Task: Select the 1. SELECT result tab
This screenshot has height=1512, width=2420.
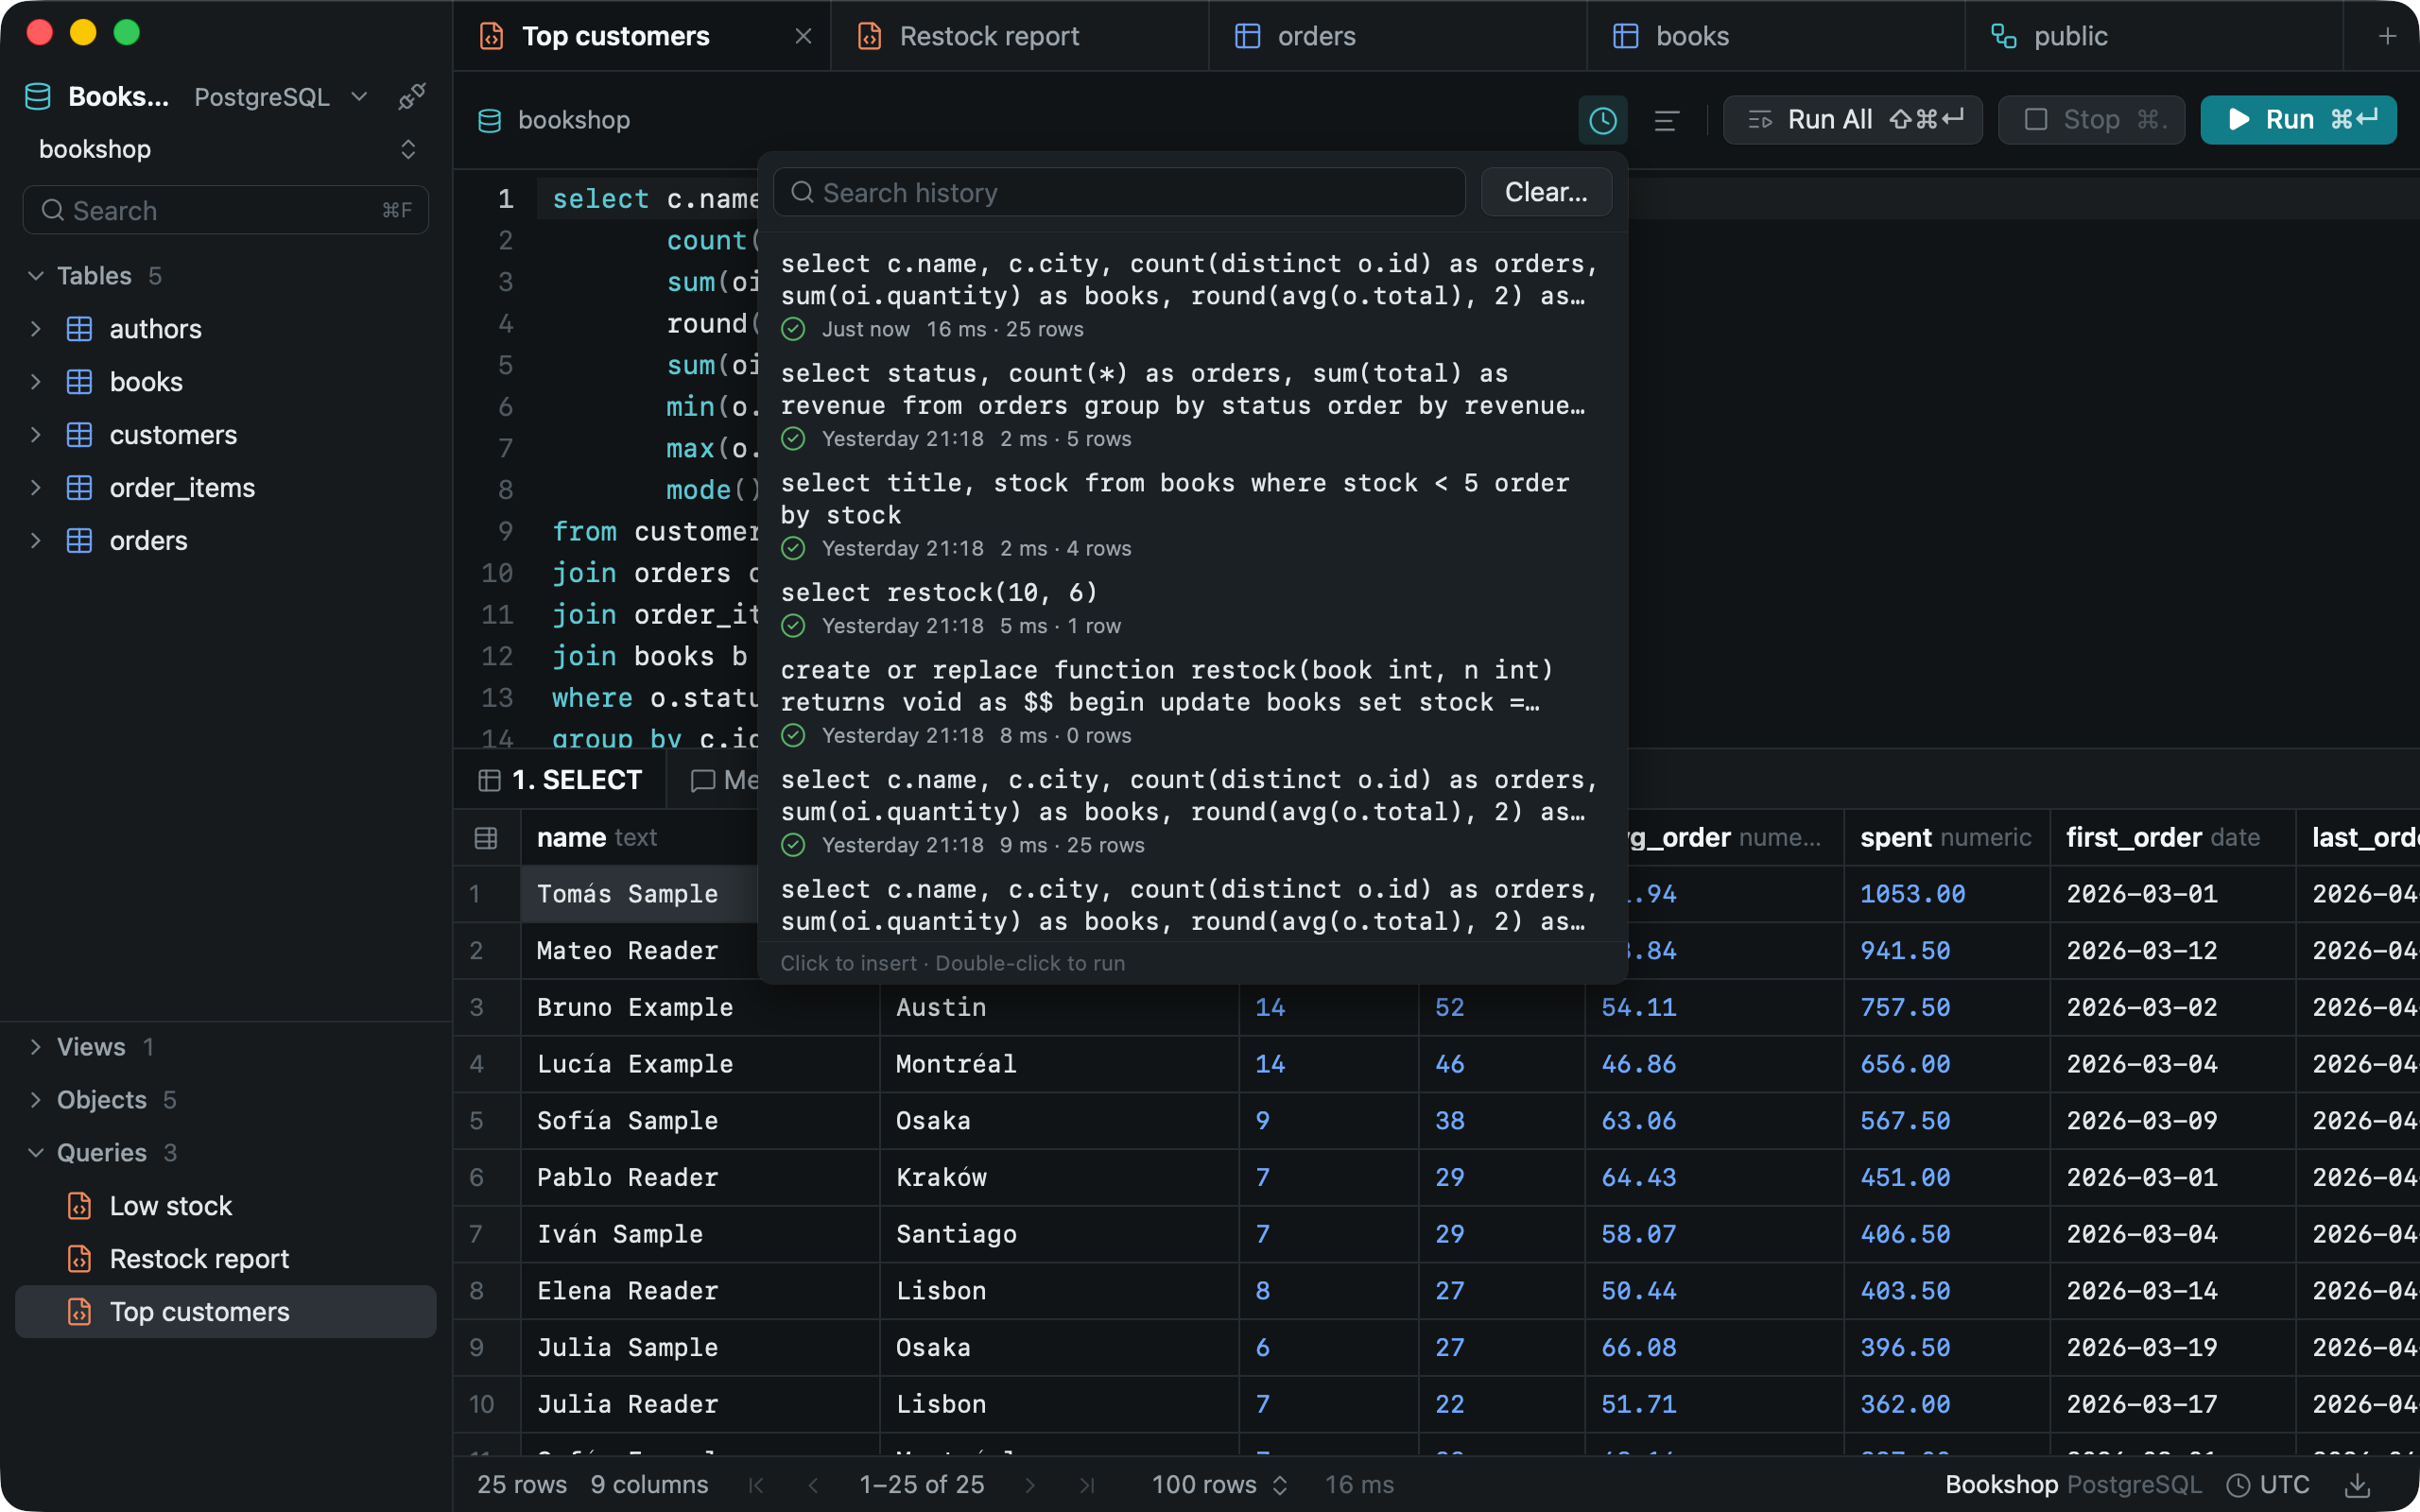Action: [x=560, y=780]
